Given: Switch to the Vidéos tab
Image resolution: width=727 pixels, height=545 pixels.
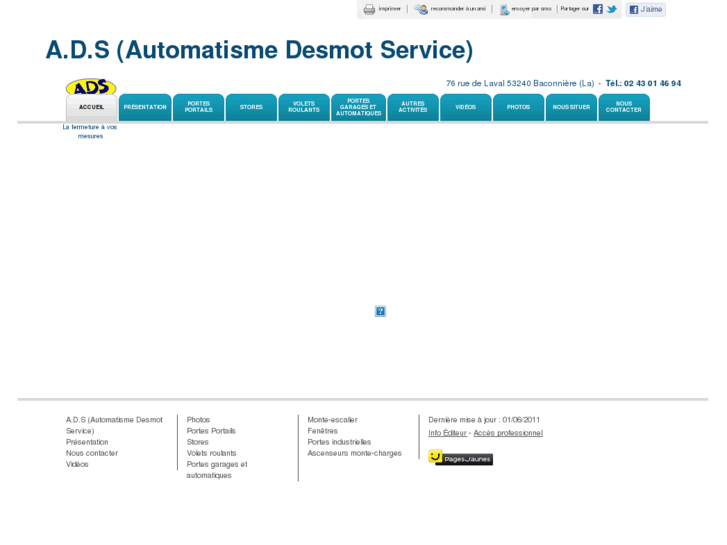Looking at the screenshot, I should [466, 107].
